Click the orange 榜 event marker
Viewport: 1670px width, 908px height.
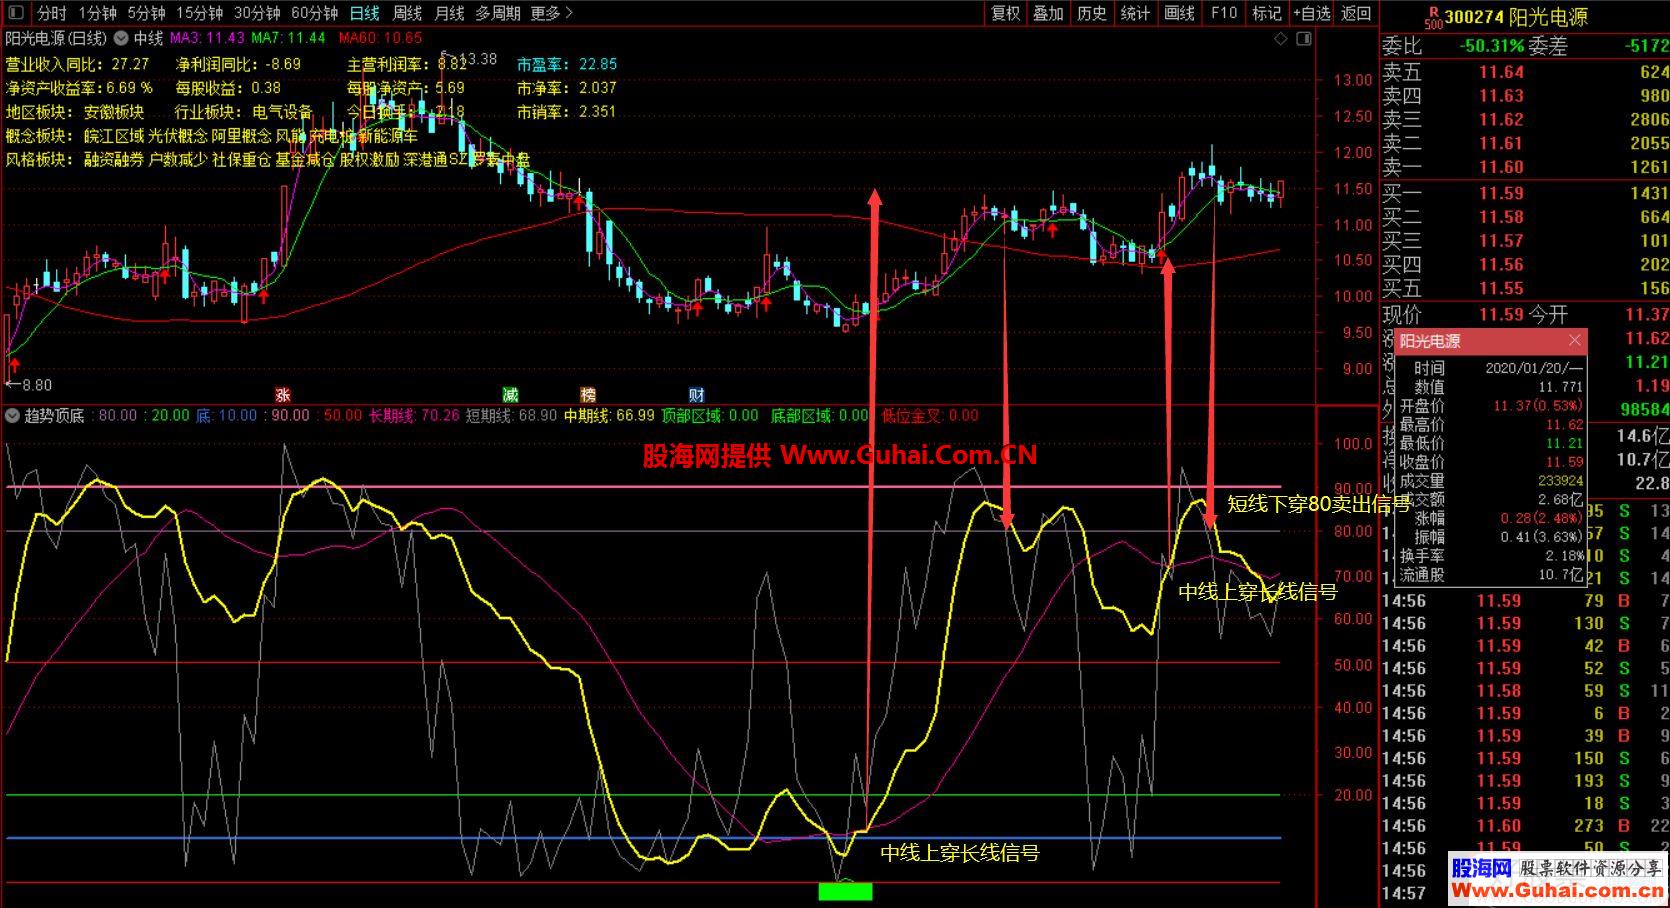[x=587, y=395]
